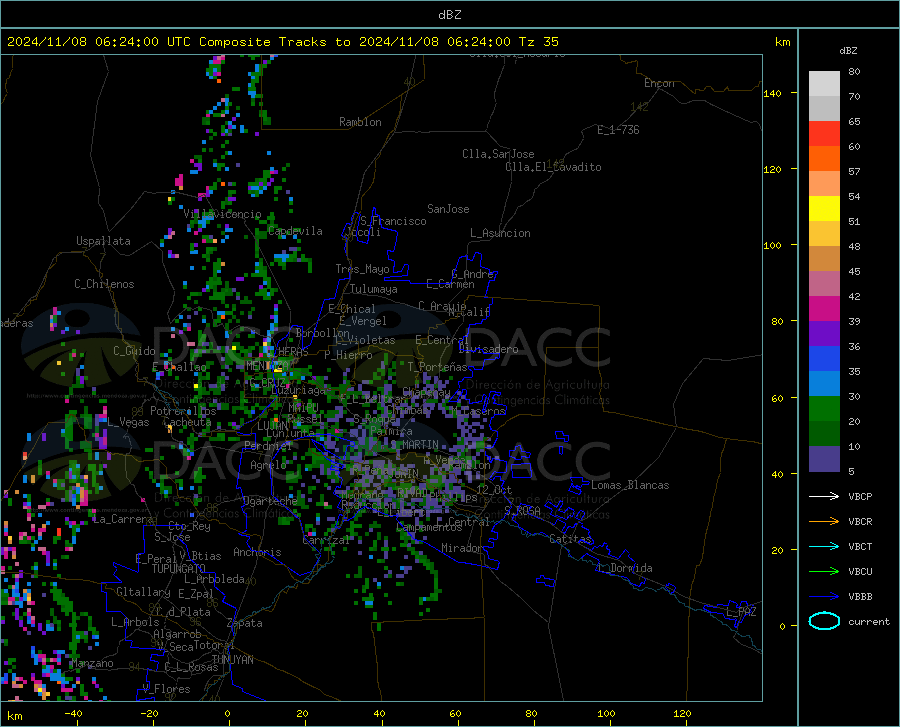
Task: Click the Zapata label on map
Action: coord(245,623)
